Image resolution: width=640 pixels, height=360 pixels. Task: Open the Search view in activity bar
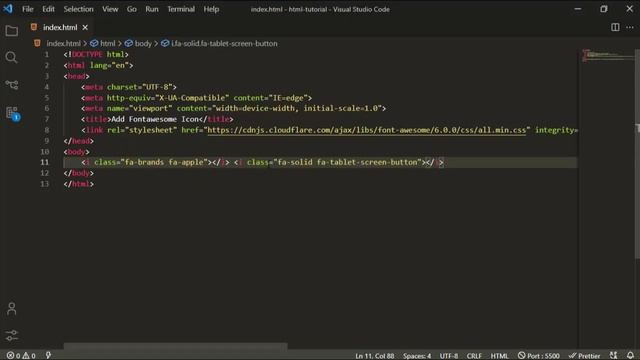[x=11, y=58]
